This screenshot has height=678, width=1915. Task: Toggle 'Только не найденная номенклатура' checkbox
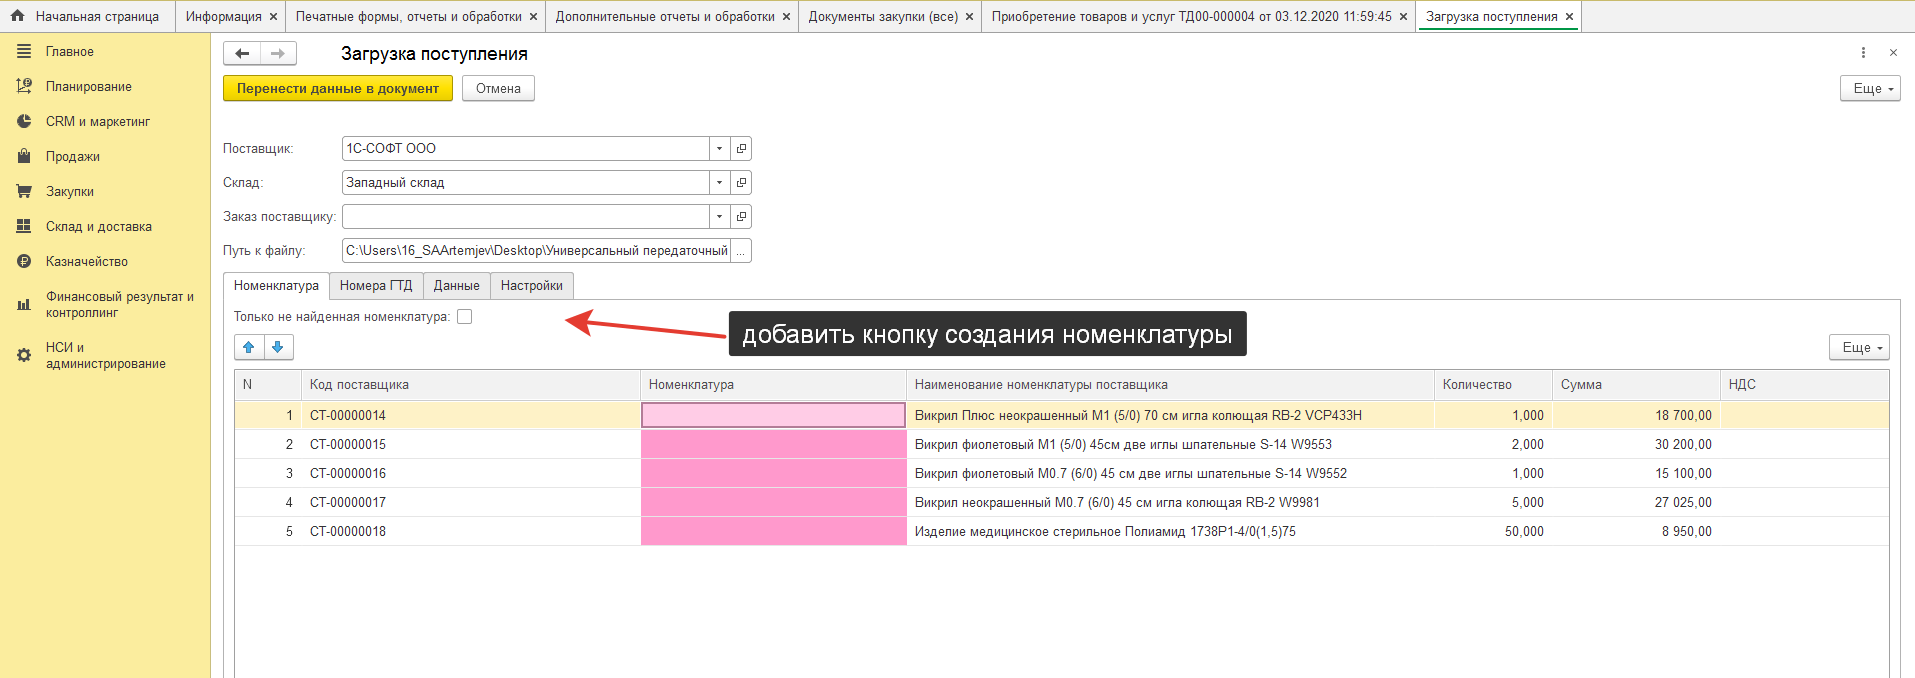[465, 317]
